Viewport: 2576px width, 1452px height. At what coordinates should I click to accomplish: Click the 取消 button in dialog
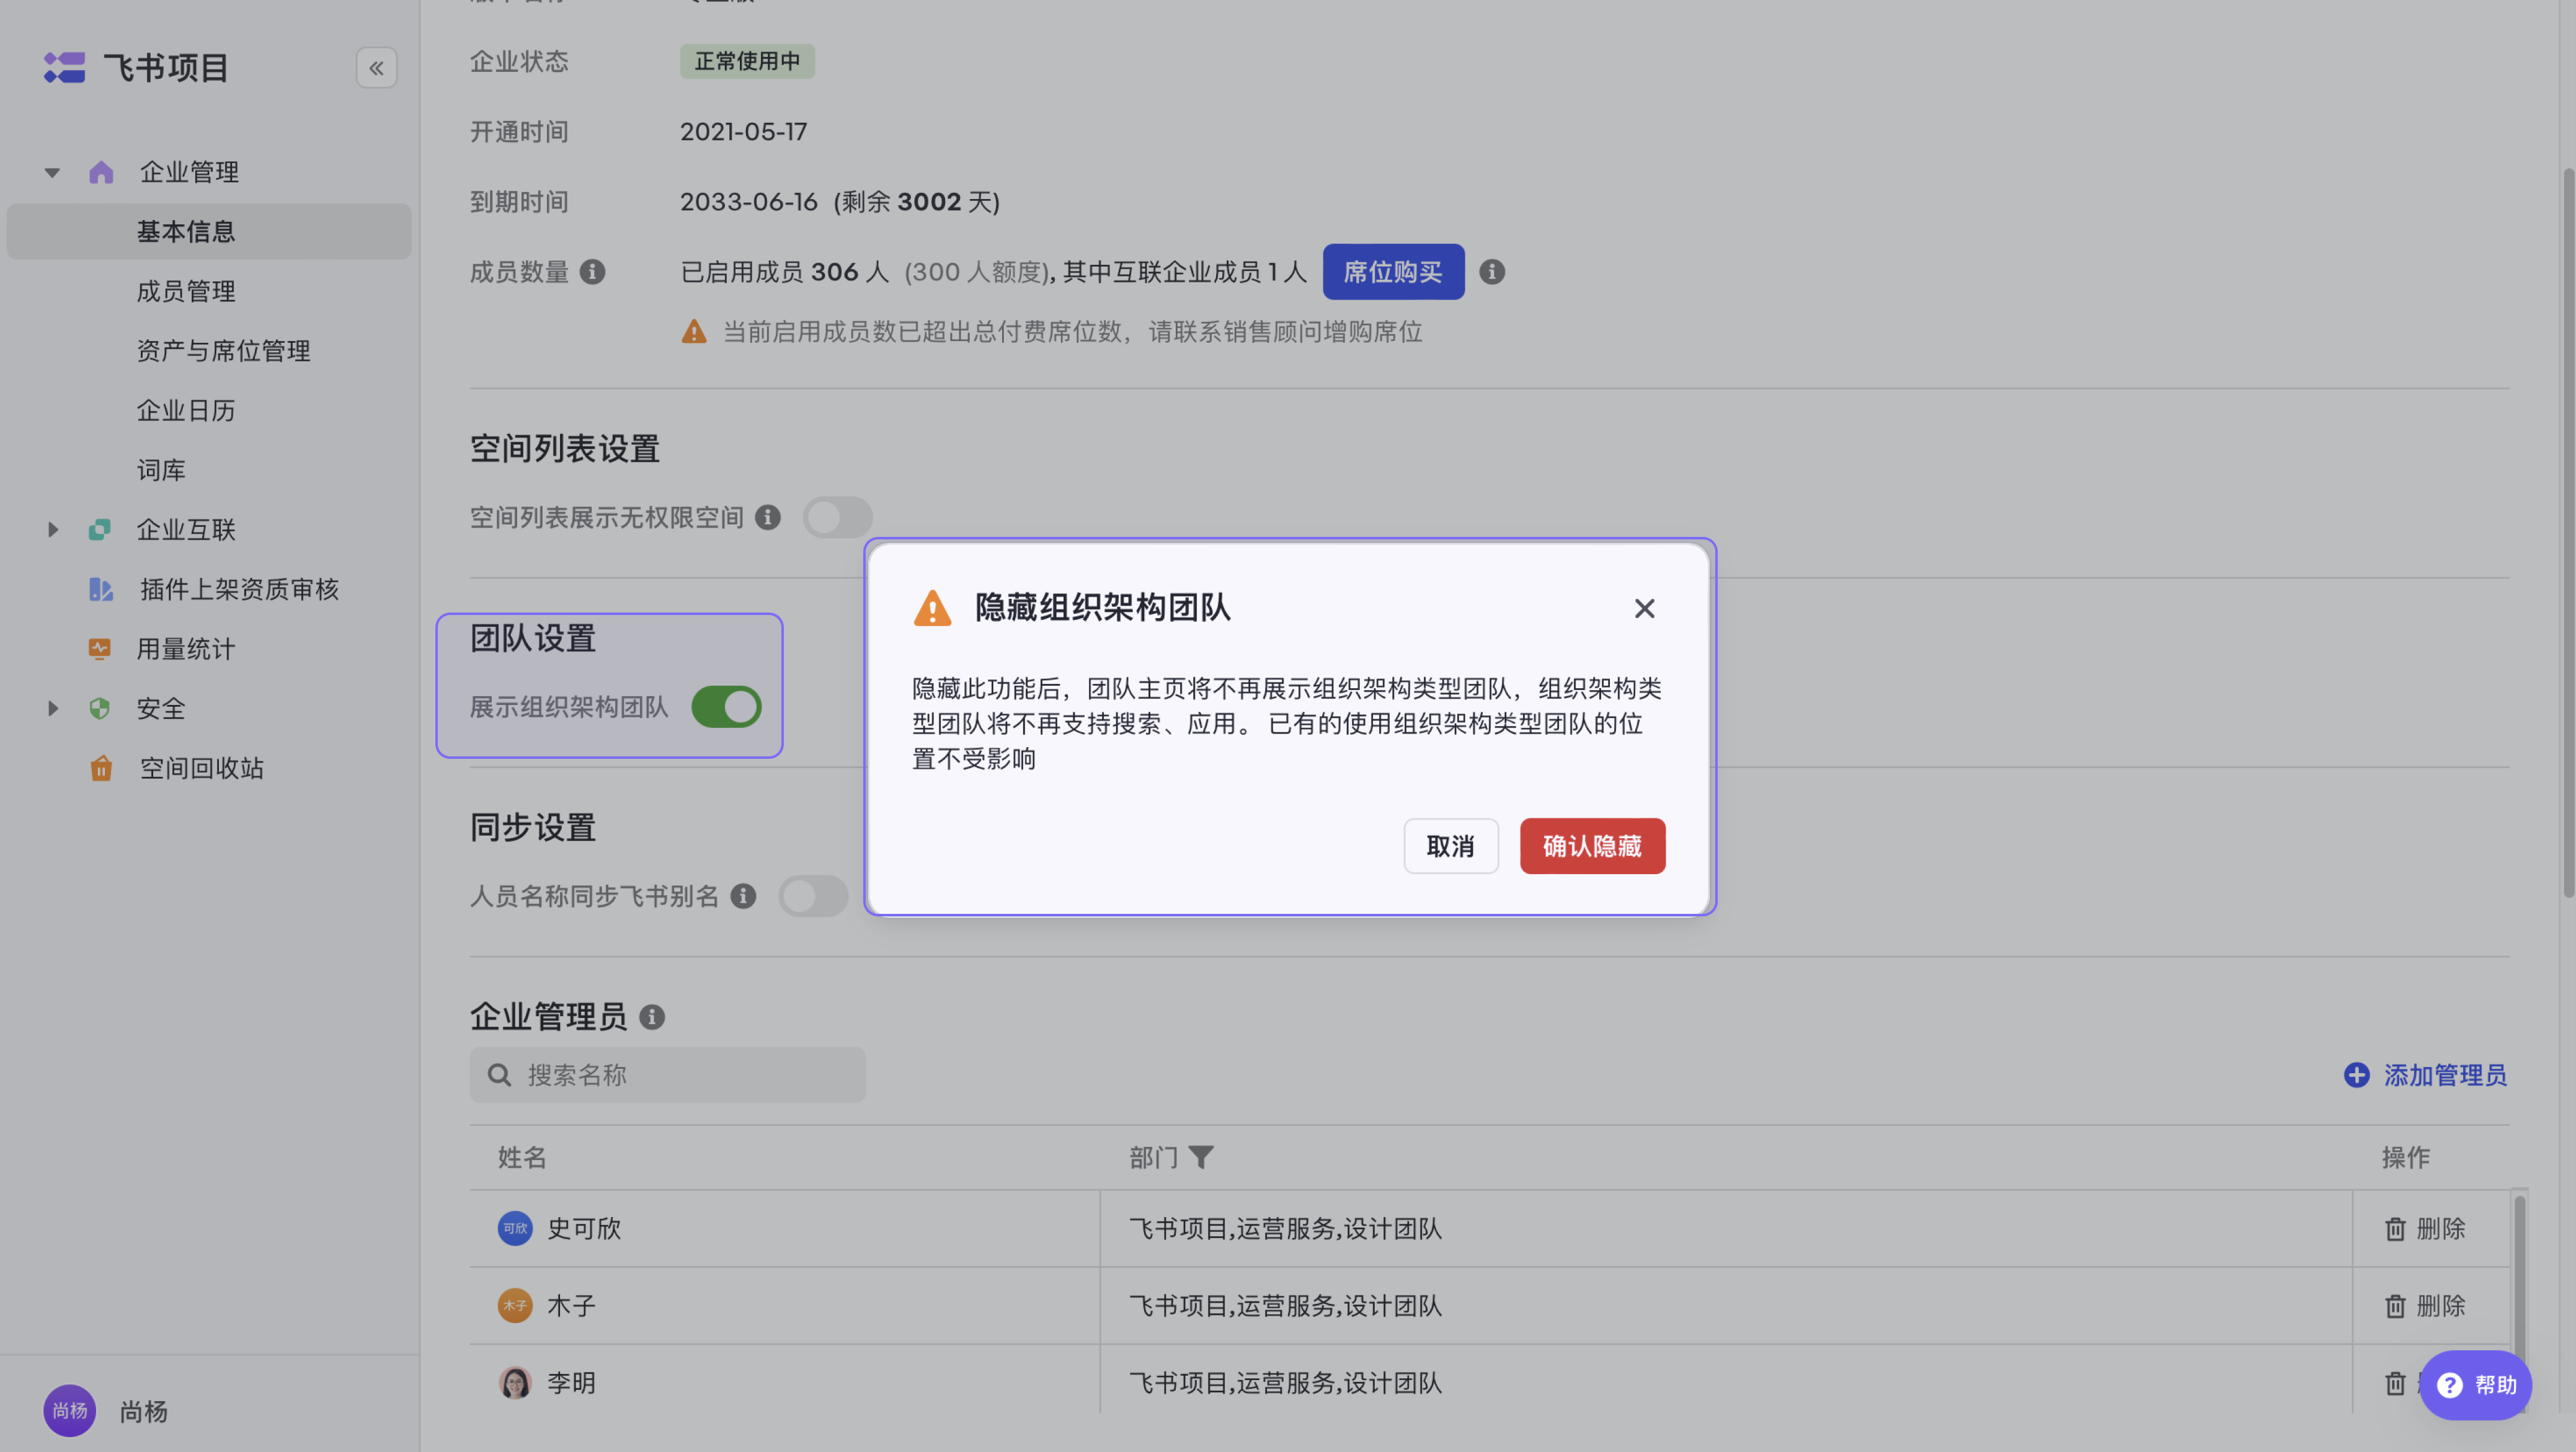coord(1450,846)
